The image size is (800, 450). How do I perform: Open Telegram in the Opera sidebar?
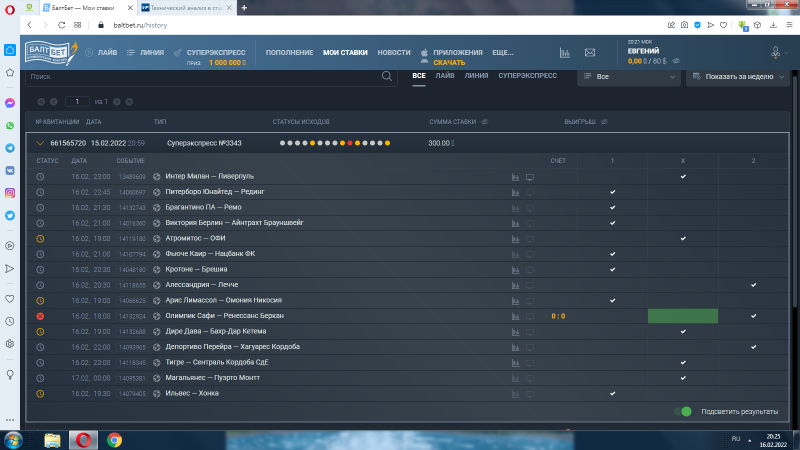click(x=9, y=147)
